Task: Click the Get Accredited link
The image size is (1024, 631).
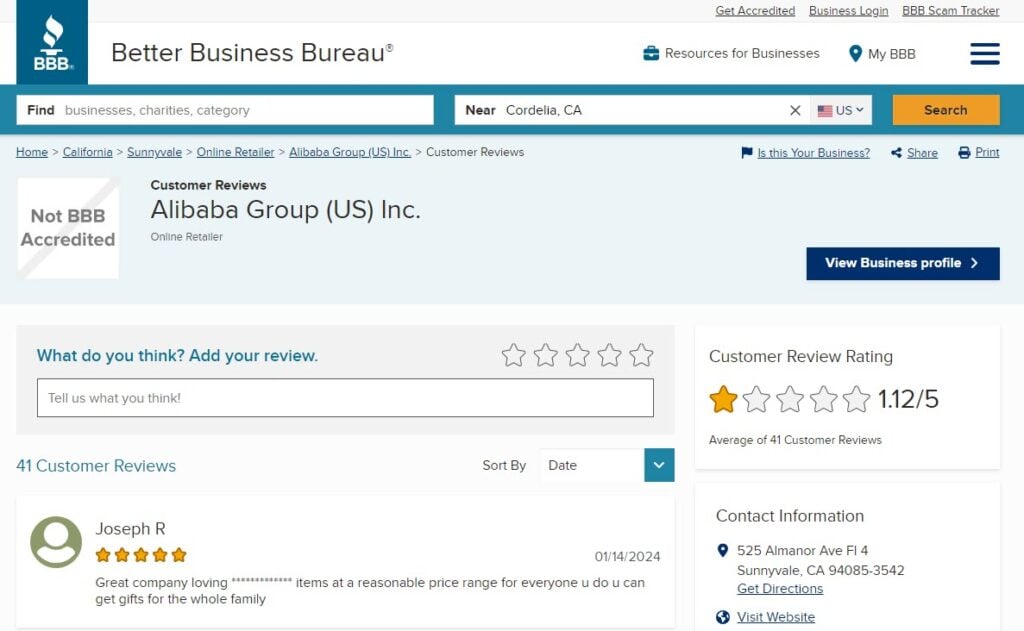Action: (x=755, y=10)
